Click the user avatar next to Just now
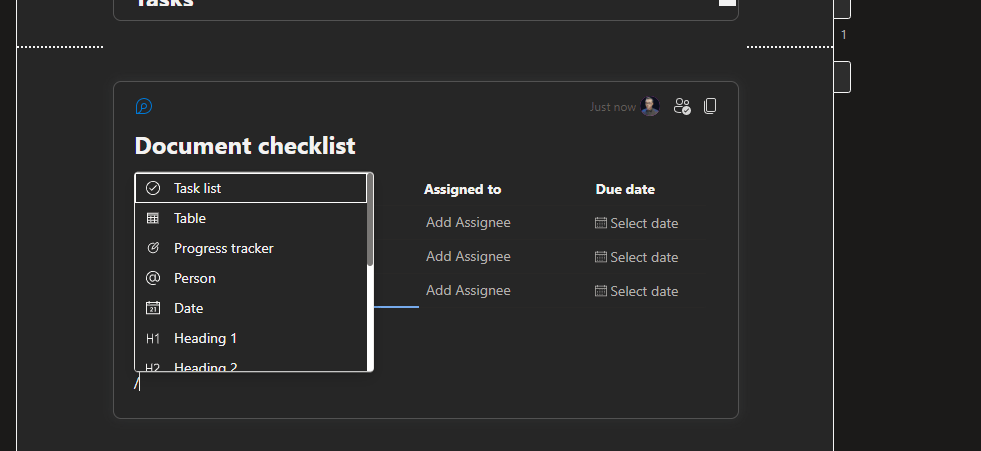This screenshot has width=981, height=451. coord(650,106)
